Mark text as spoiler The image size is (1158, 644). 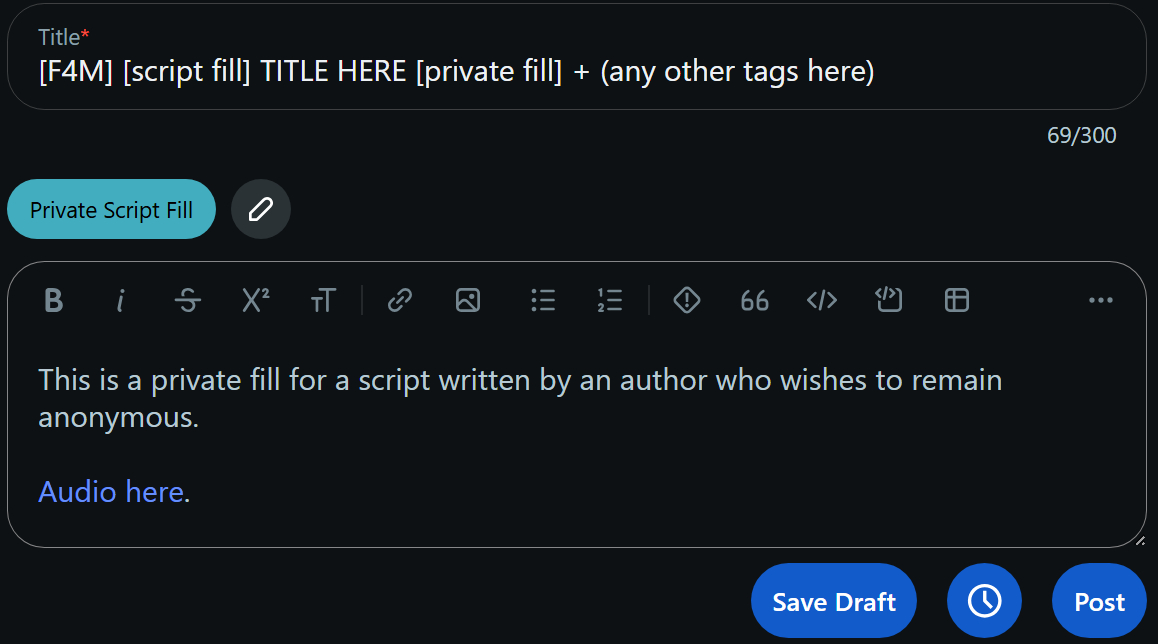click(687, 300)
